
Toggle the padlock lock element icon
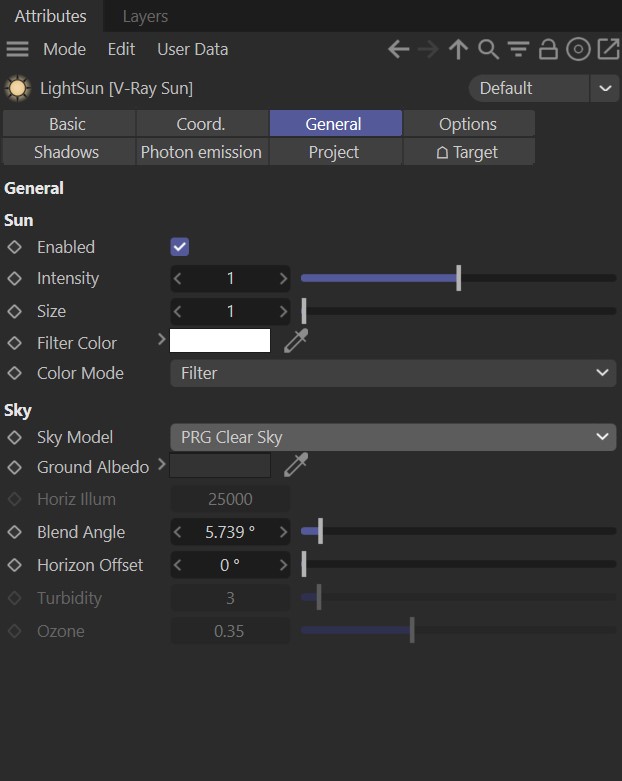tap(548, 49)
